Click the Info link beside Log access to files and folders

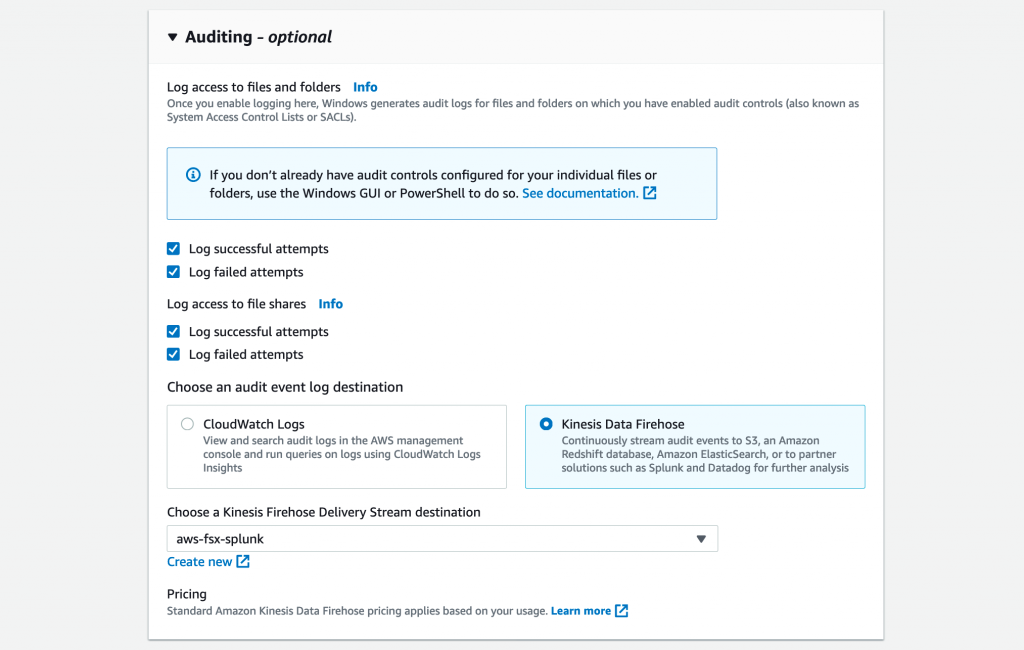(365, 87)
